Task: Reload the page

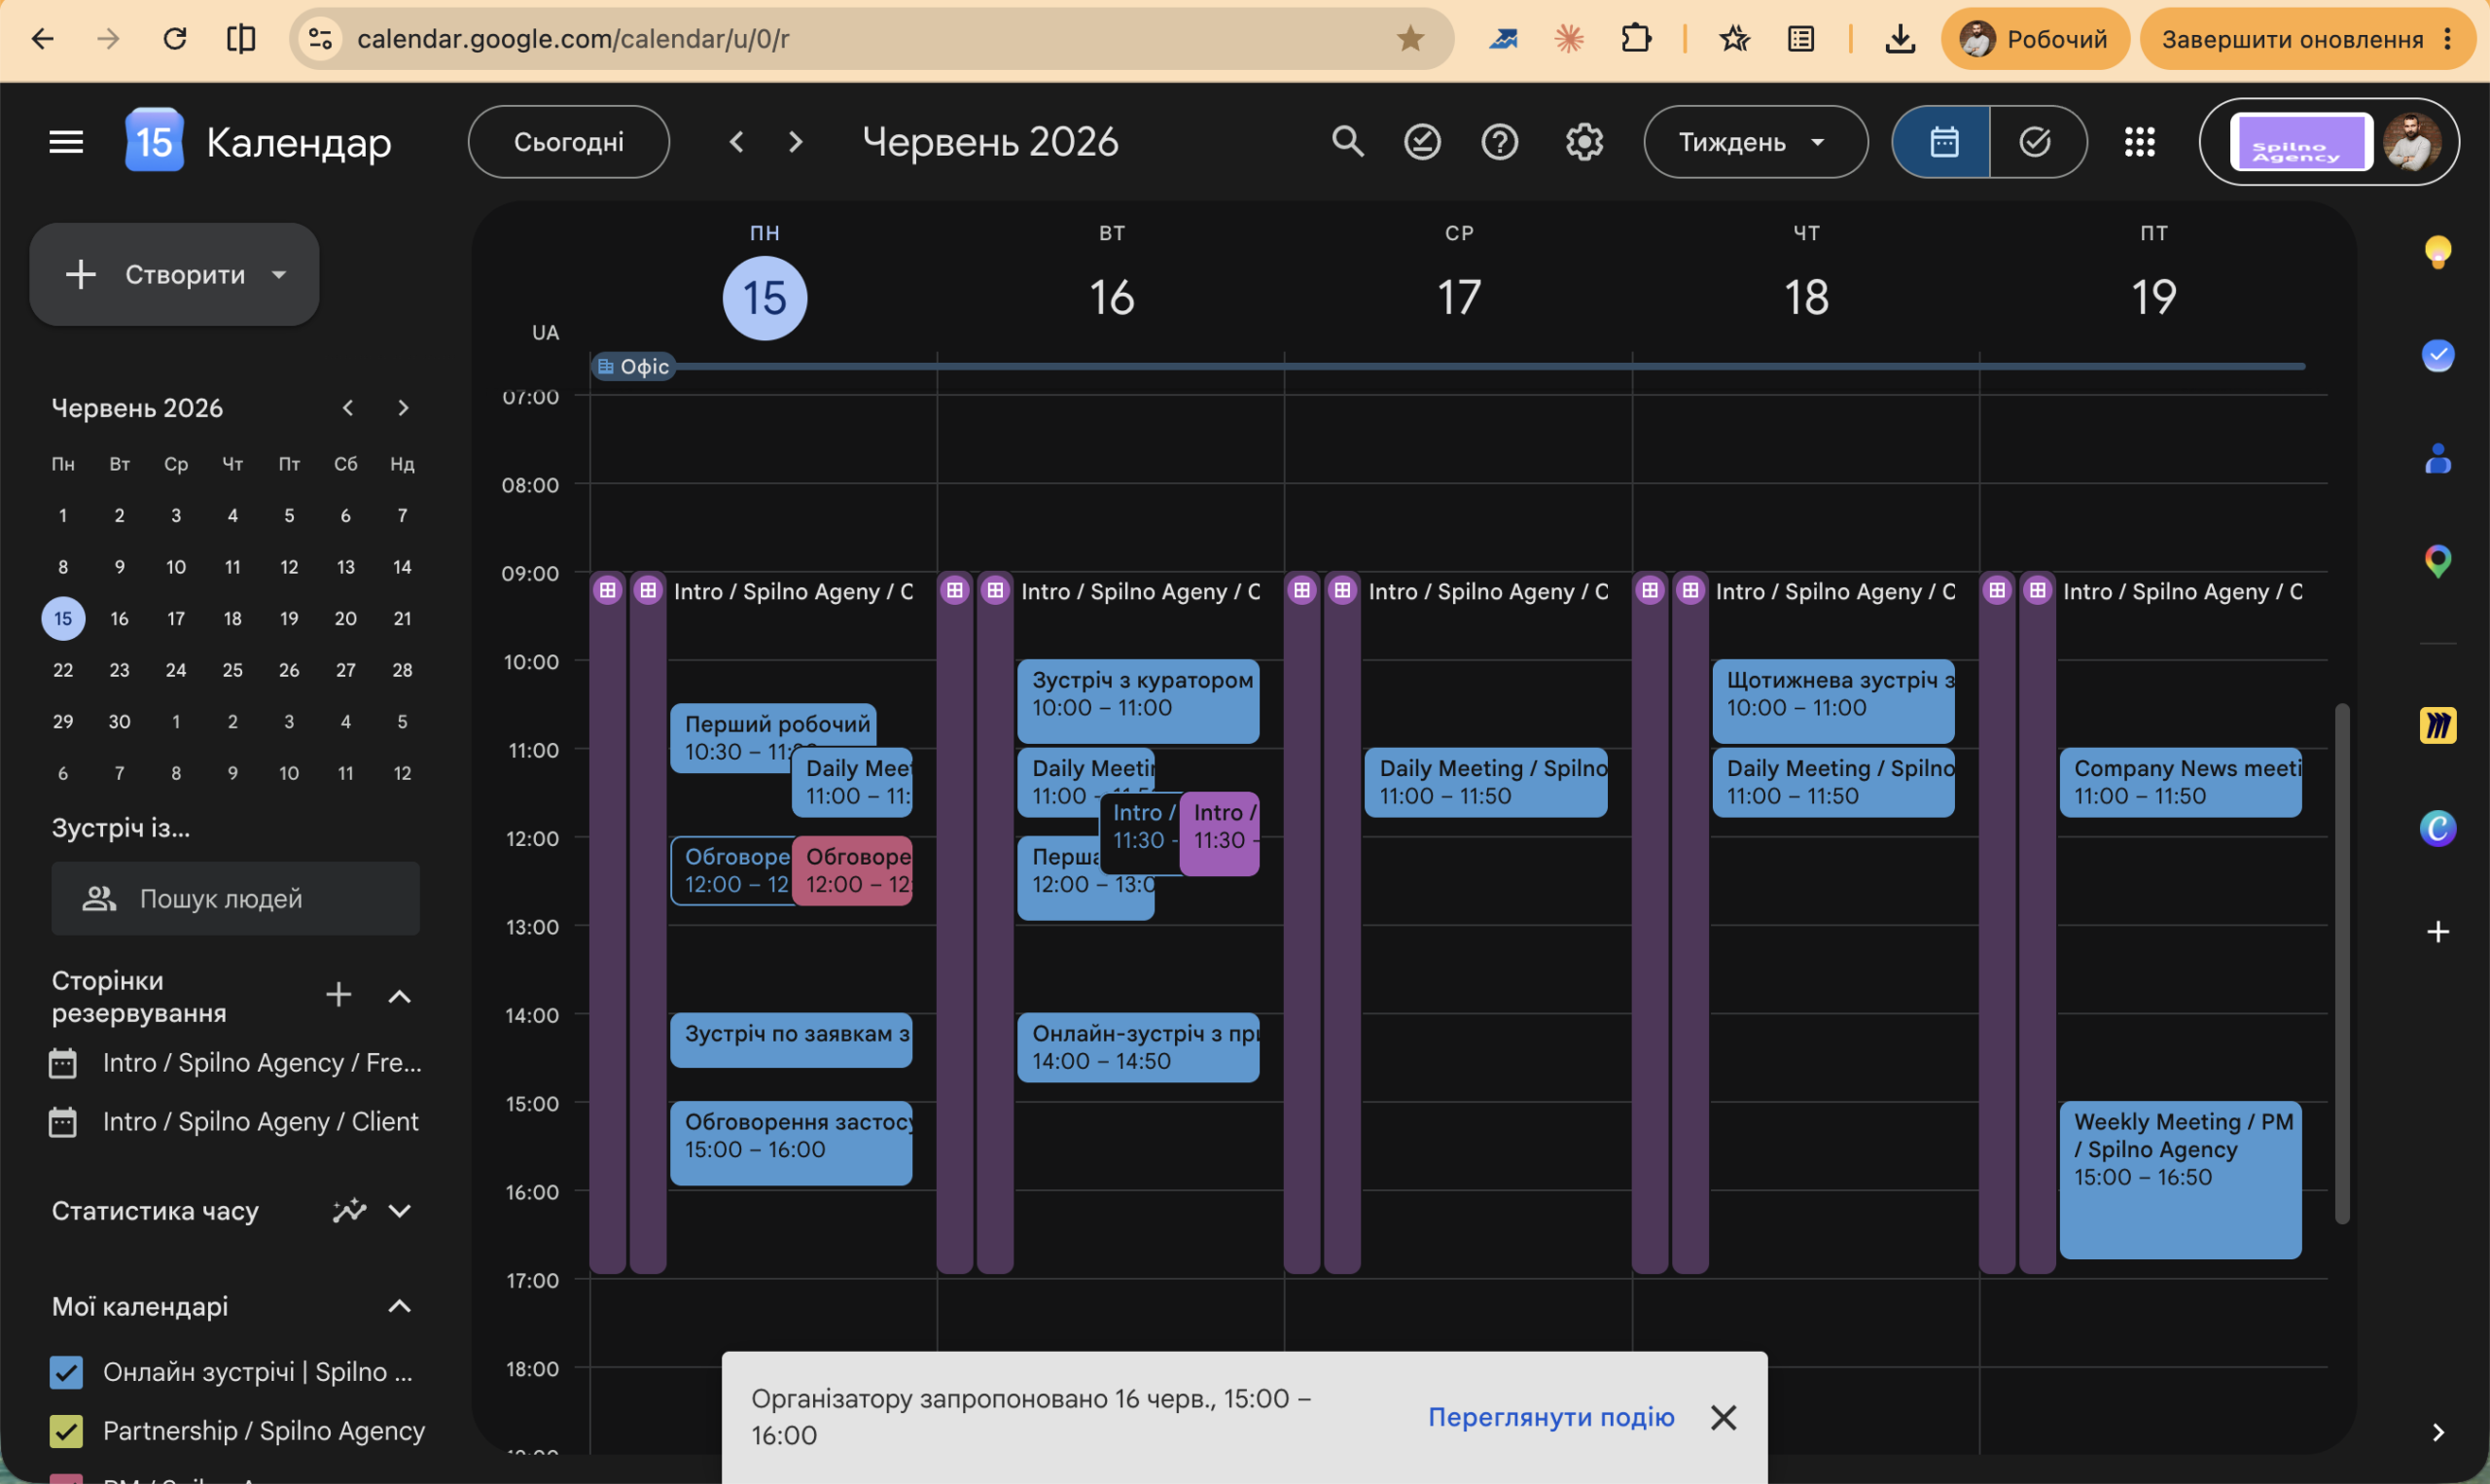Action: [x=175, y=39]
